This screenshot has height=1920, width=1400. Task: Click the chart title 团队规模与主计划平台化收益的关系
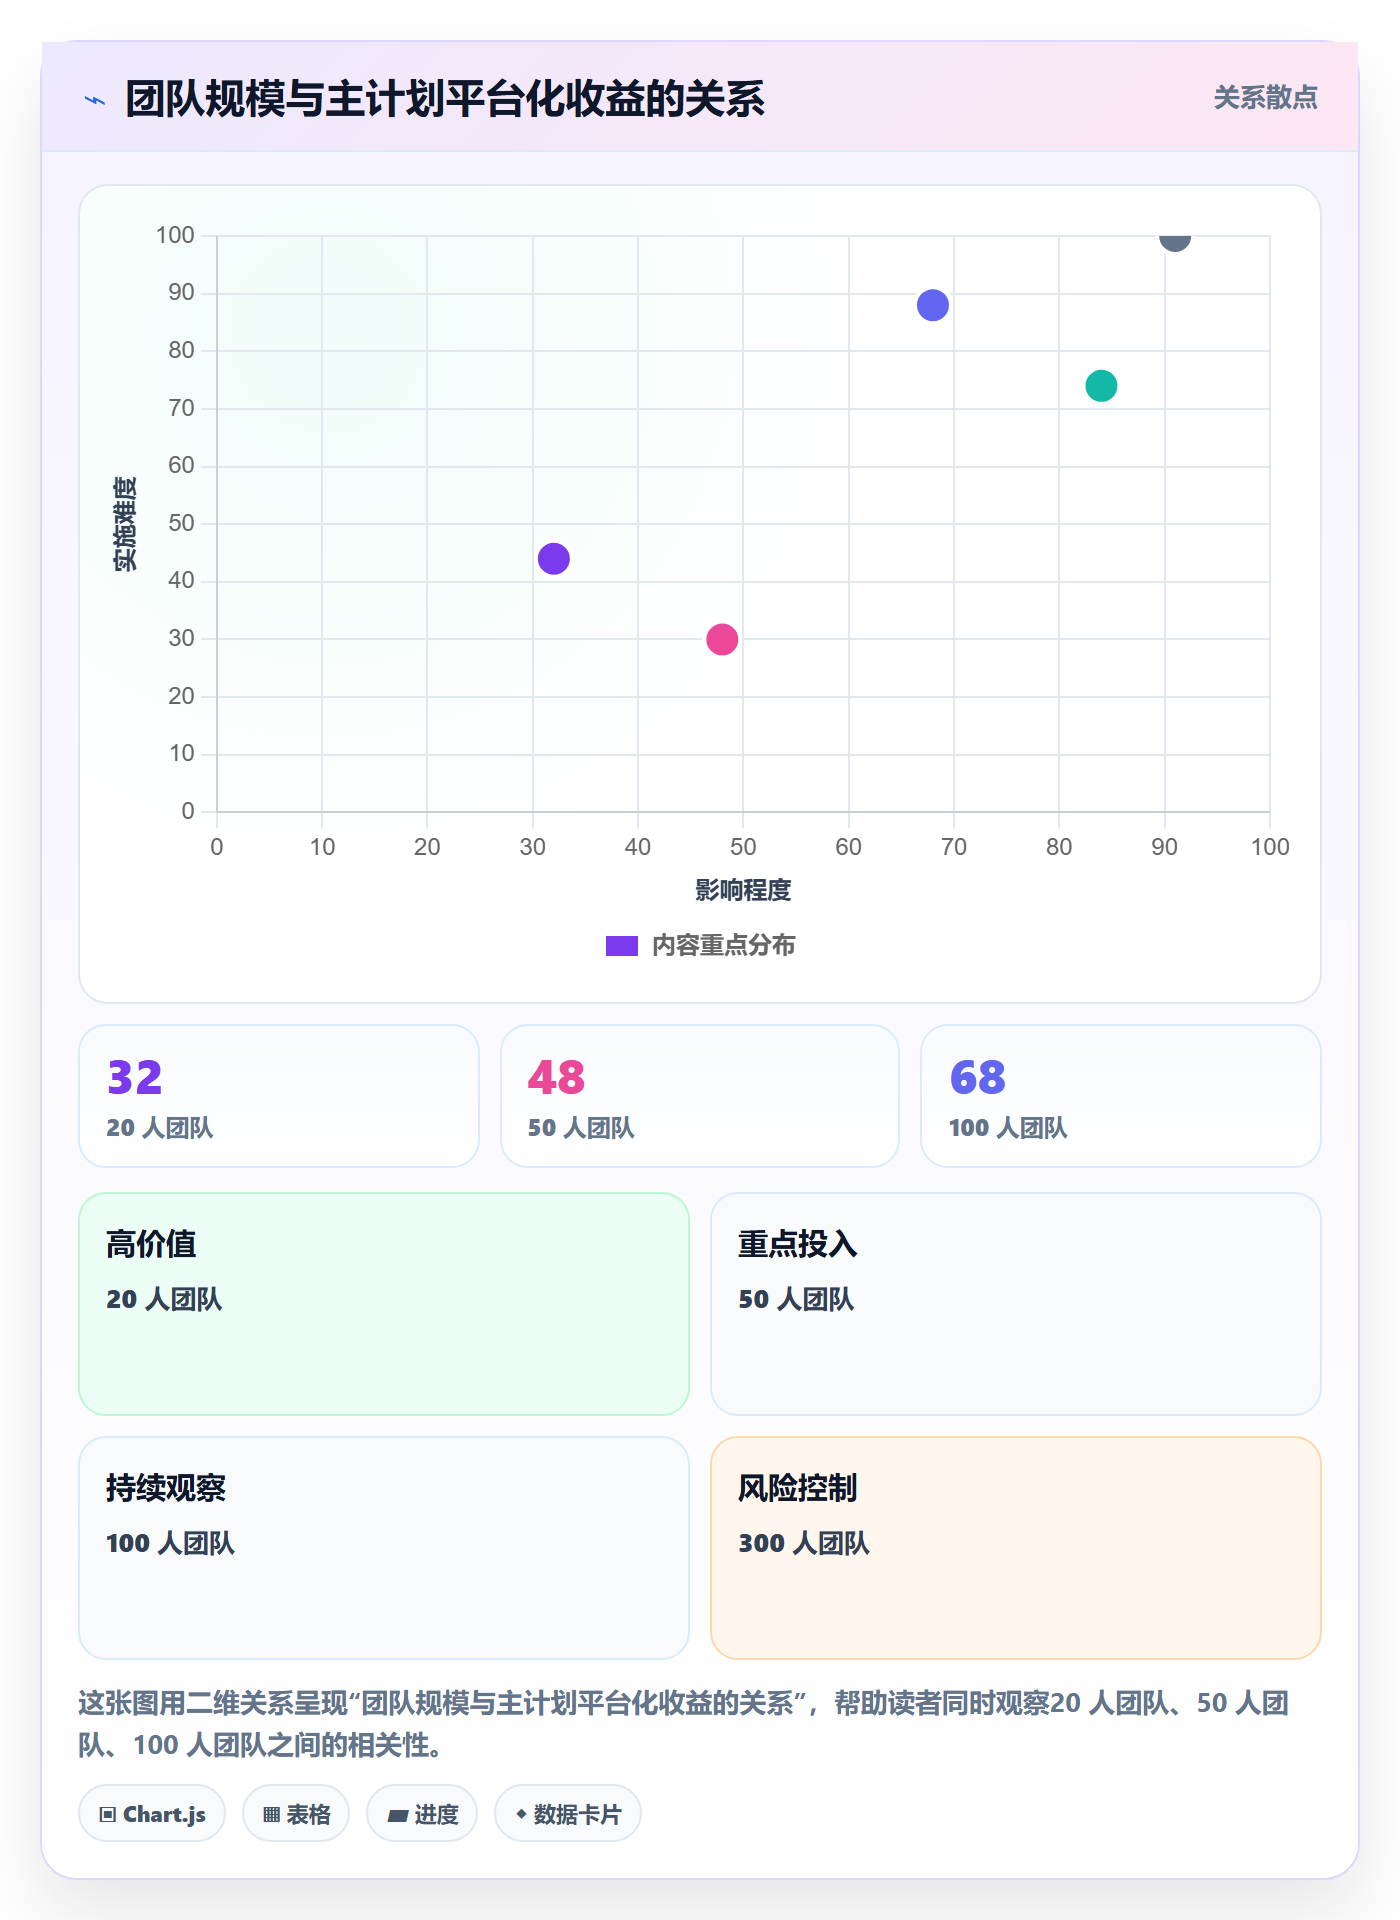point(445,99)
